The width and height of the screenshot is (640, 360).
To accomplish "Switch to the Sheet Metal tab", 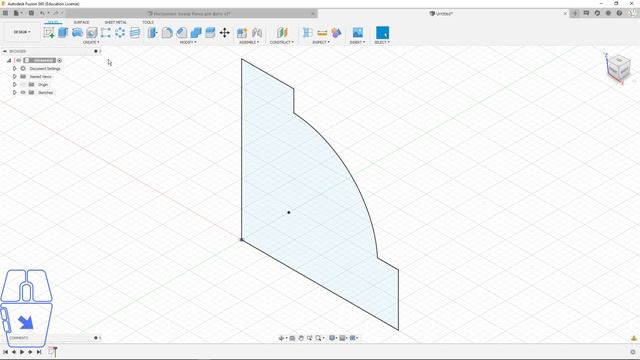I will [x=116, y=22].
